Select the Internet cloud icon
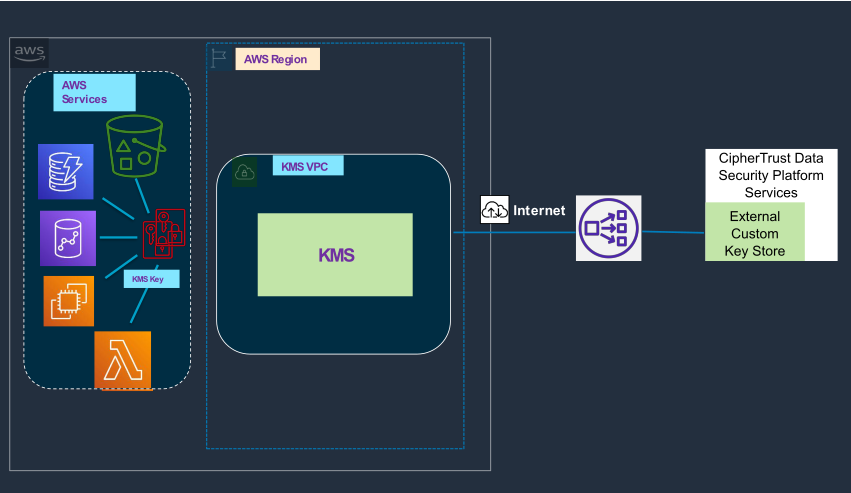 point(495,210)
